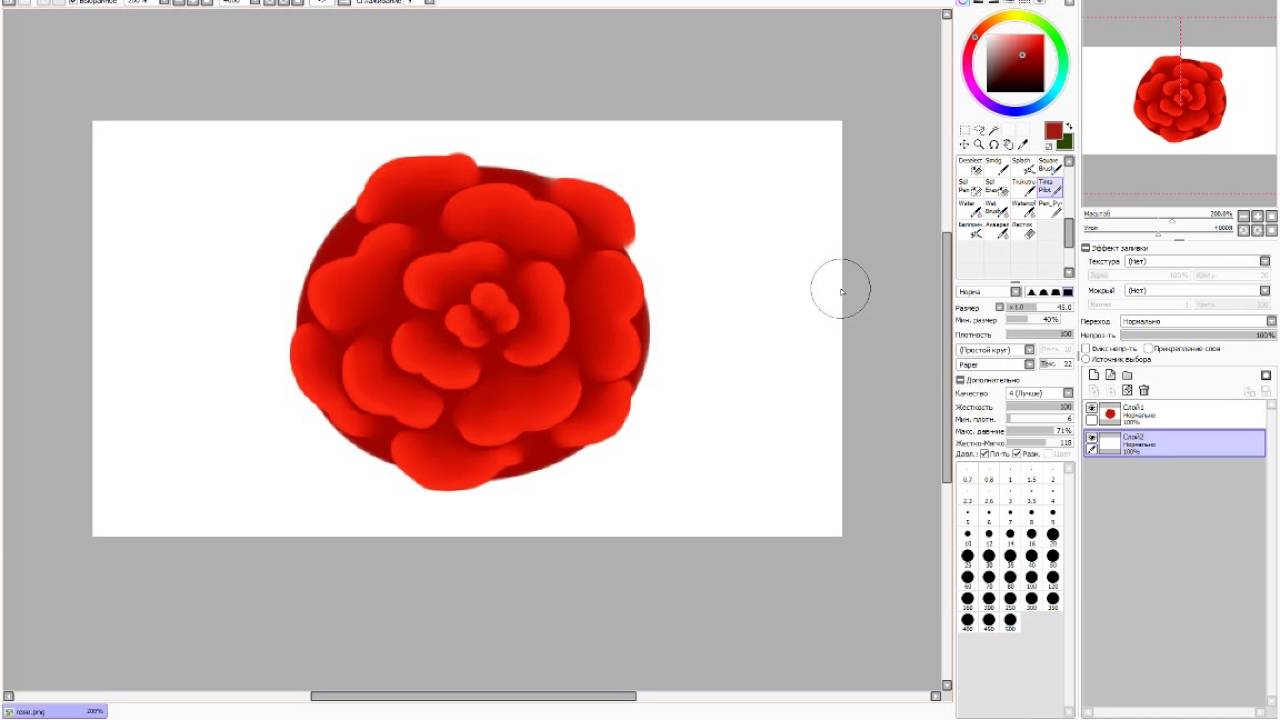Choose the Wet Brush tool
Screen dimensions: 1280x720
click(997, 208)
